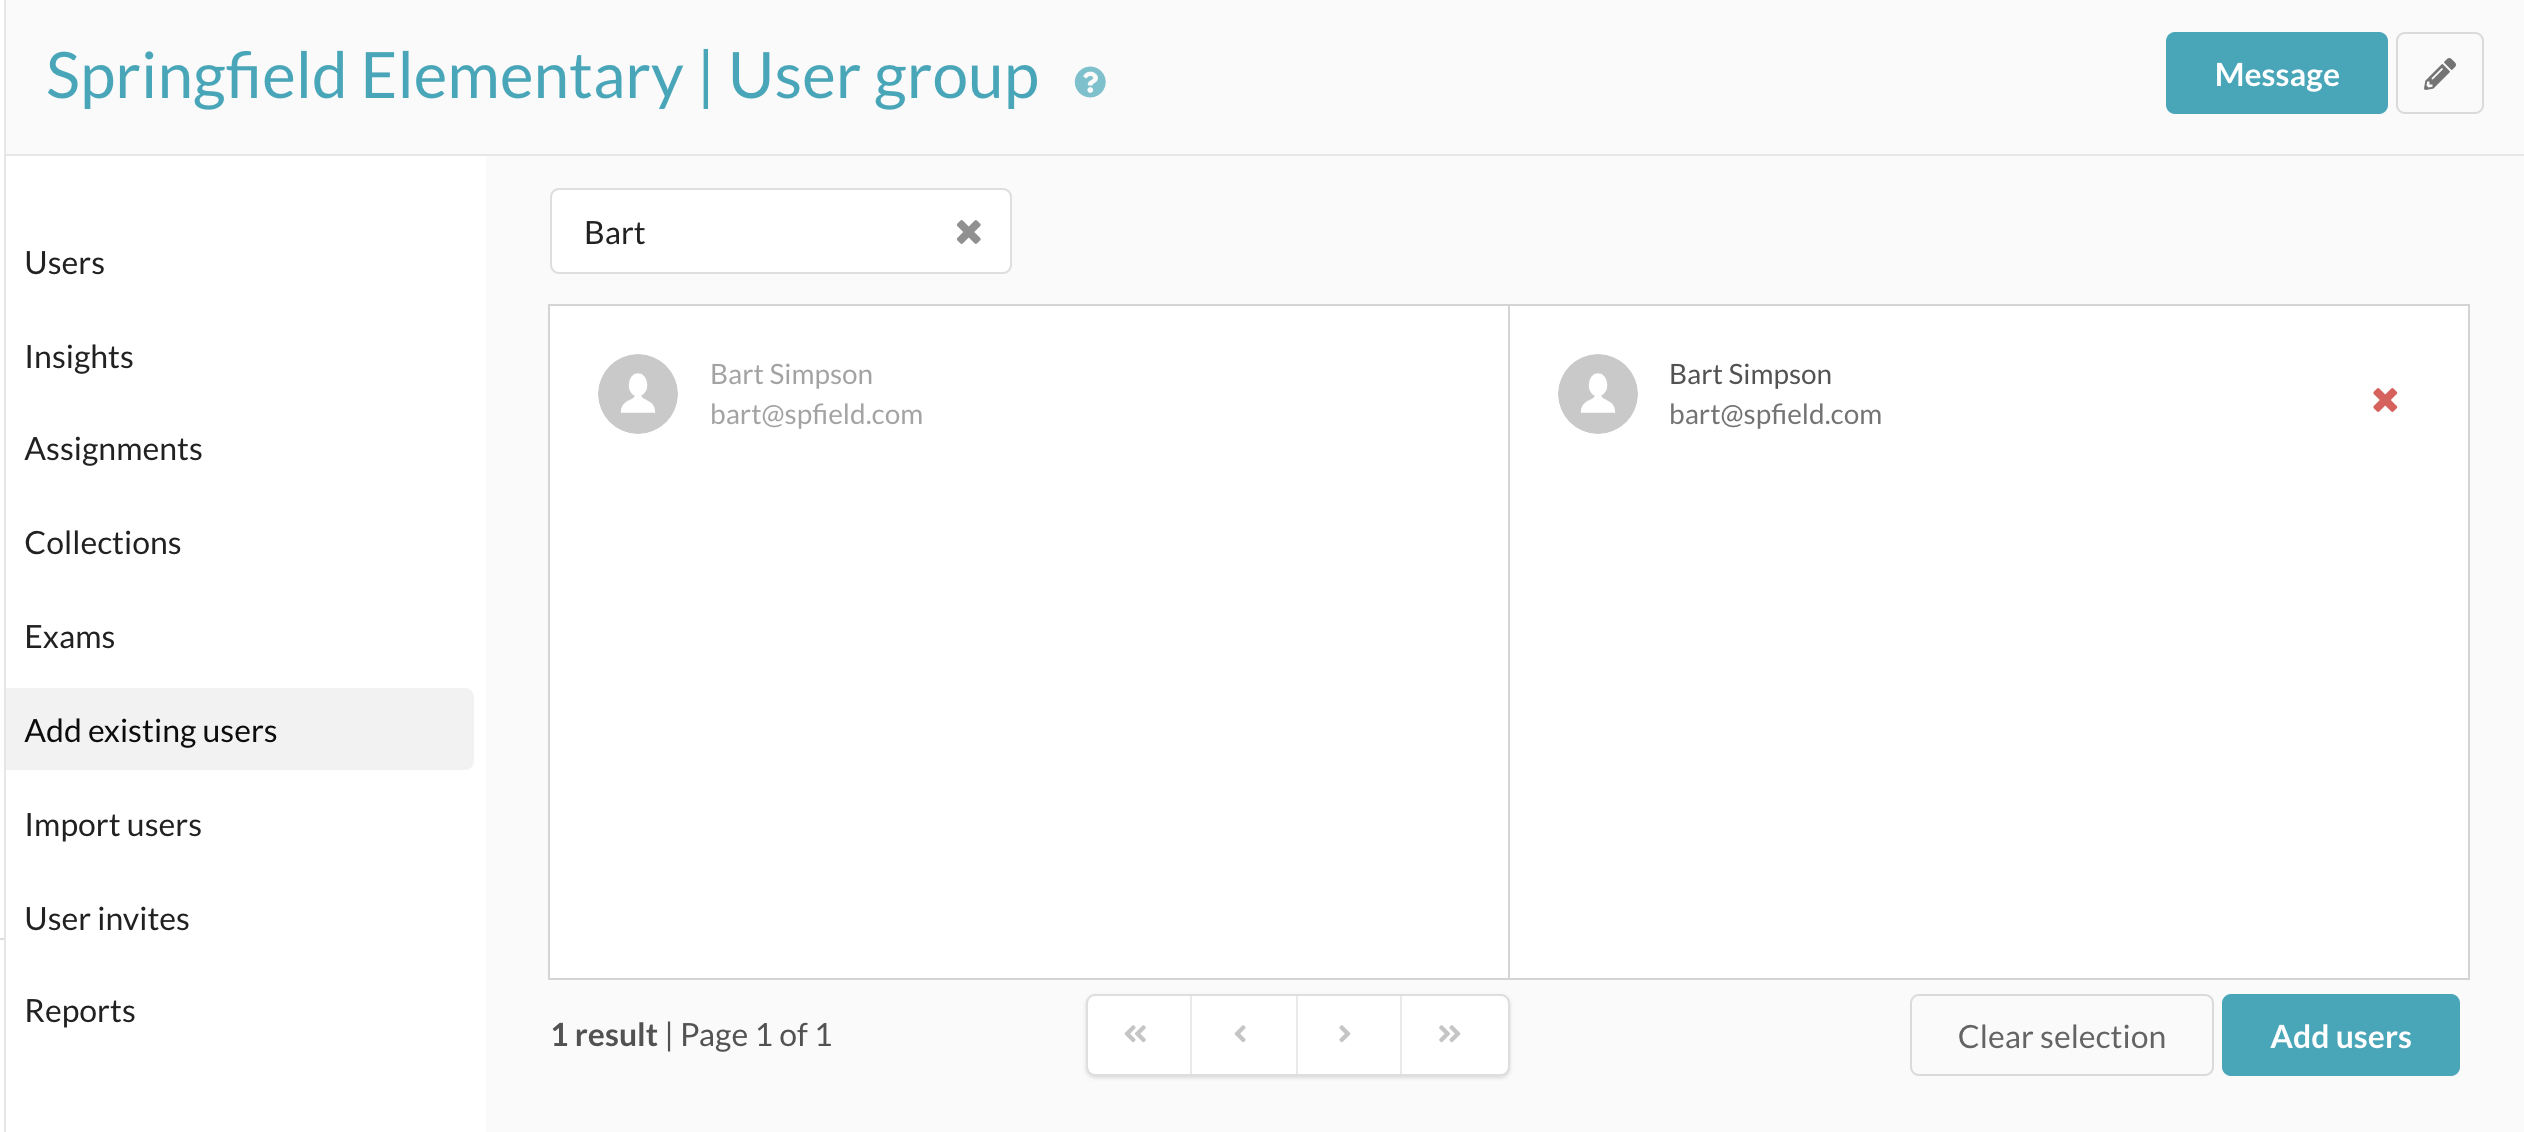2524x1132 pixels.
Task: Click the Clear selection button
Action: [2061, 1035]
